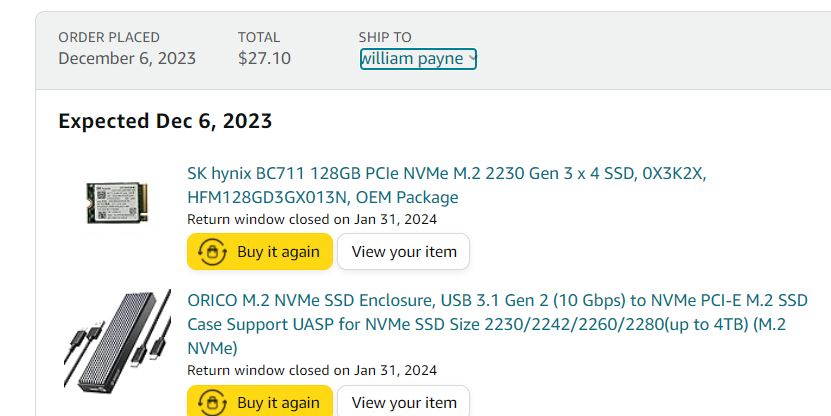Click the reorder cart icon for SK hynix SSD
Image resolution: width=831 pixels, height=416 pixels.
pos(212,252)
